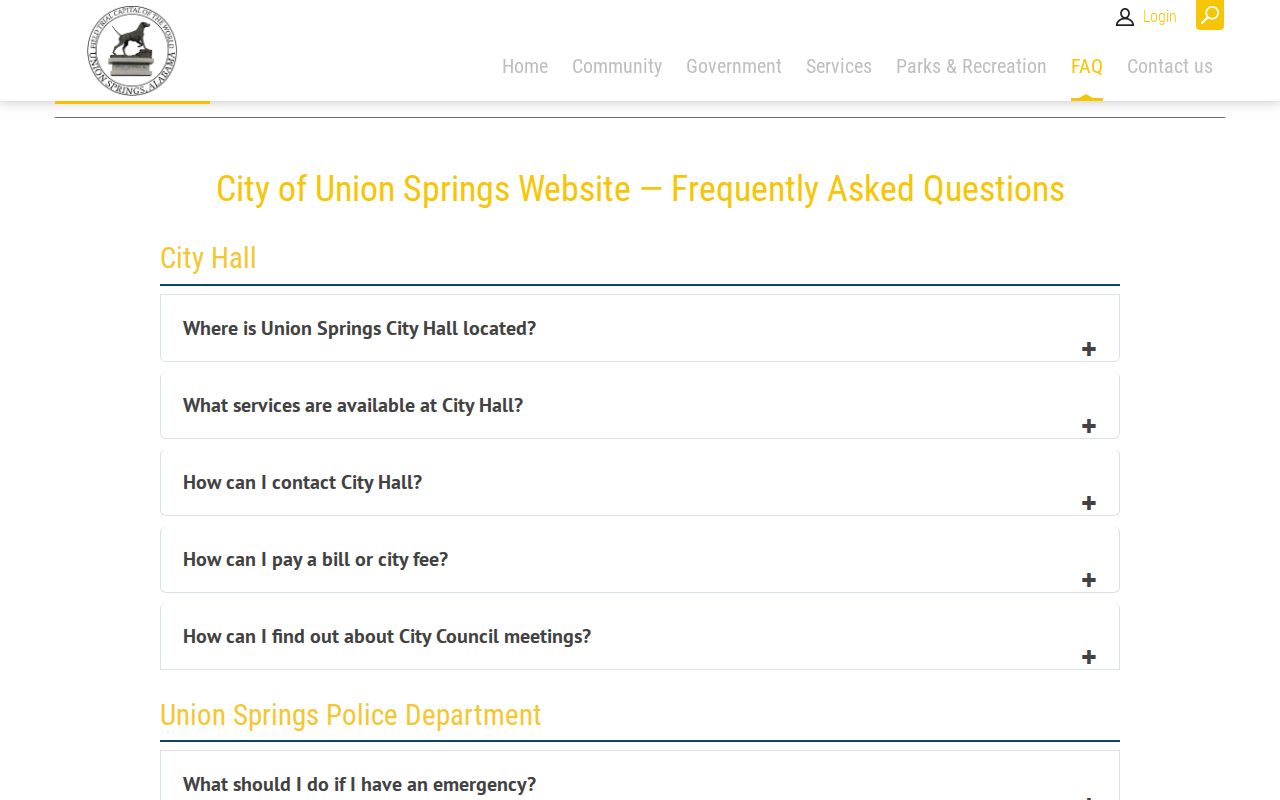Image resolution: width=1280 pixels, height=800 pixels.
Task: Click question 'Where is Union Springs City Hall located?'
Action: [359, 328]
